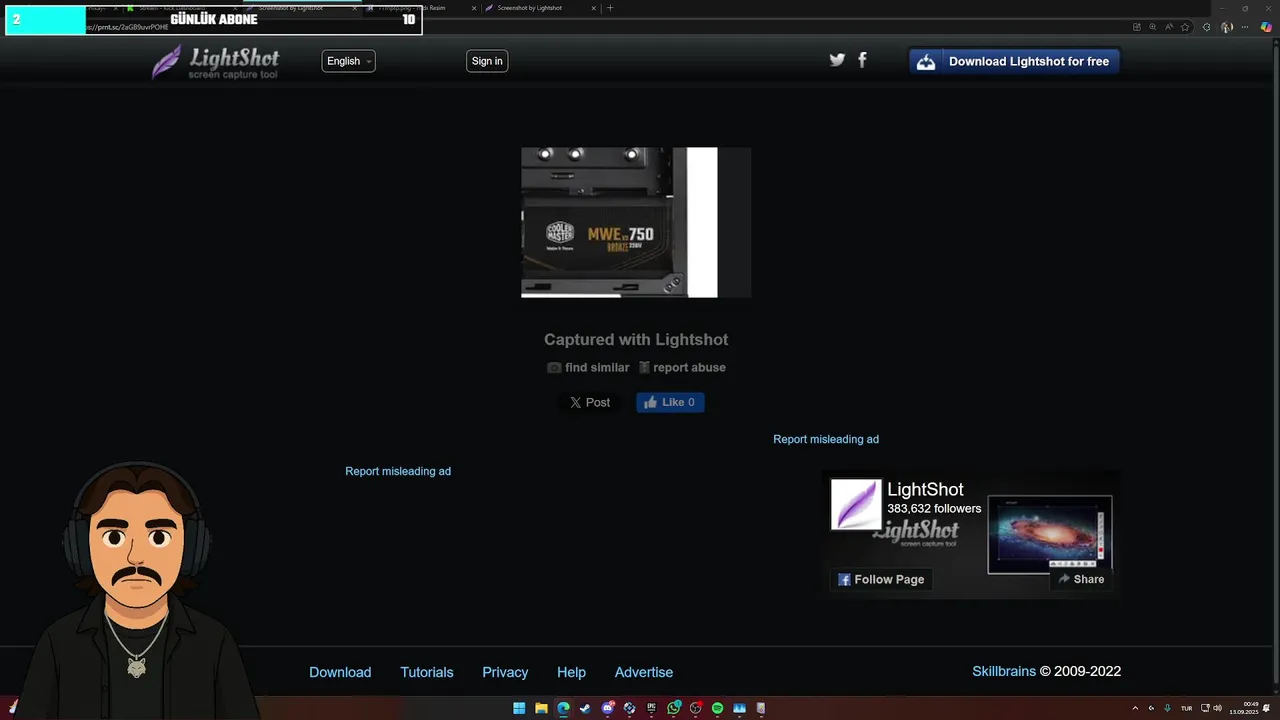The height and width of the screenshot is (720, 1280).
Task: Open the galaxy preview image in the Facebook widget
Action: pyautogui.click(x=1049, y=534)
